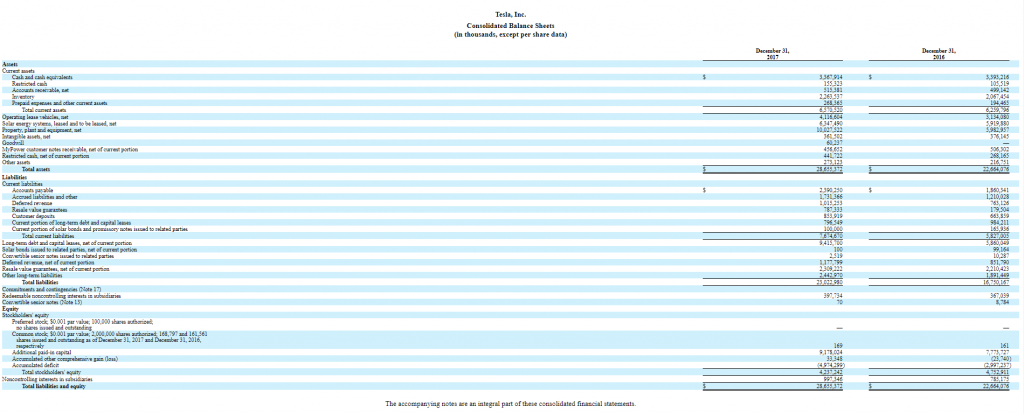Click the 'Inventory' row label
Image resolution: width=1024 pixels, height=414 pixels.
(23, 97)
